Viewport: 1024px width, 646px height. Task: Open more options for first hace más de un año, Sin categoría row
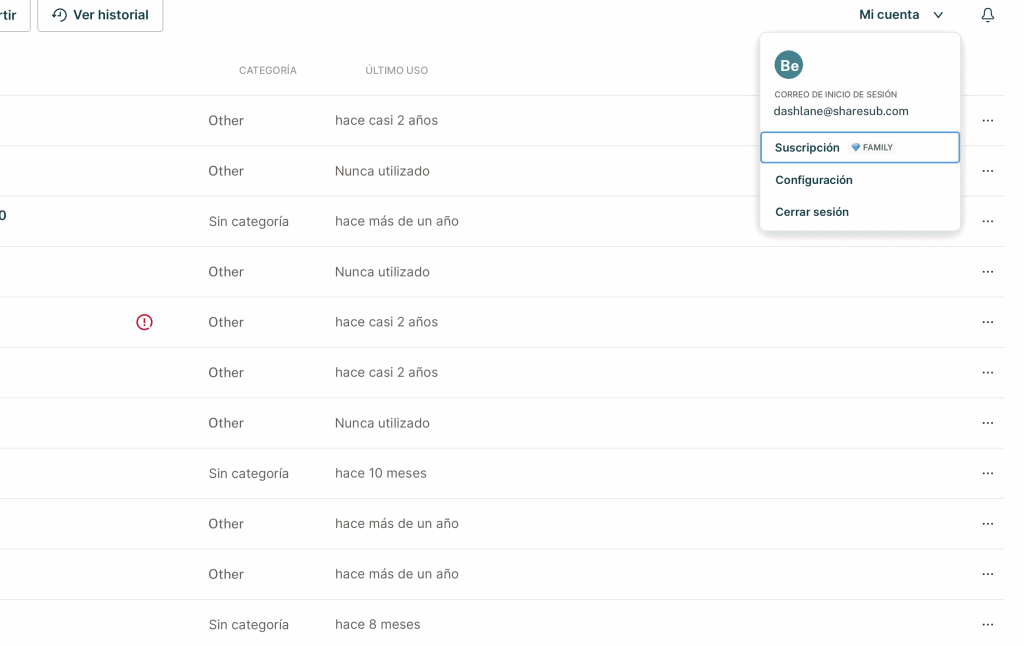tap(987, 221)
